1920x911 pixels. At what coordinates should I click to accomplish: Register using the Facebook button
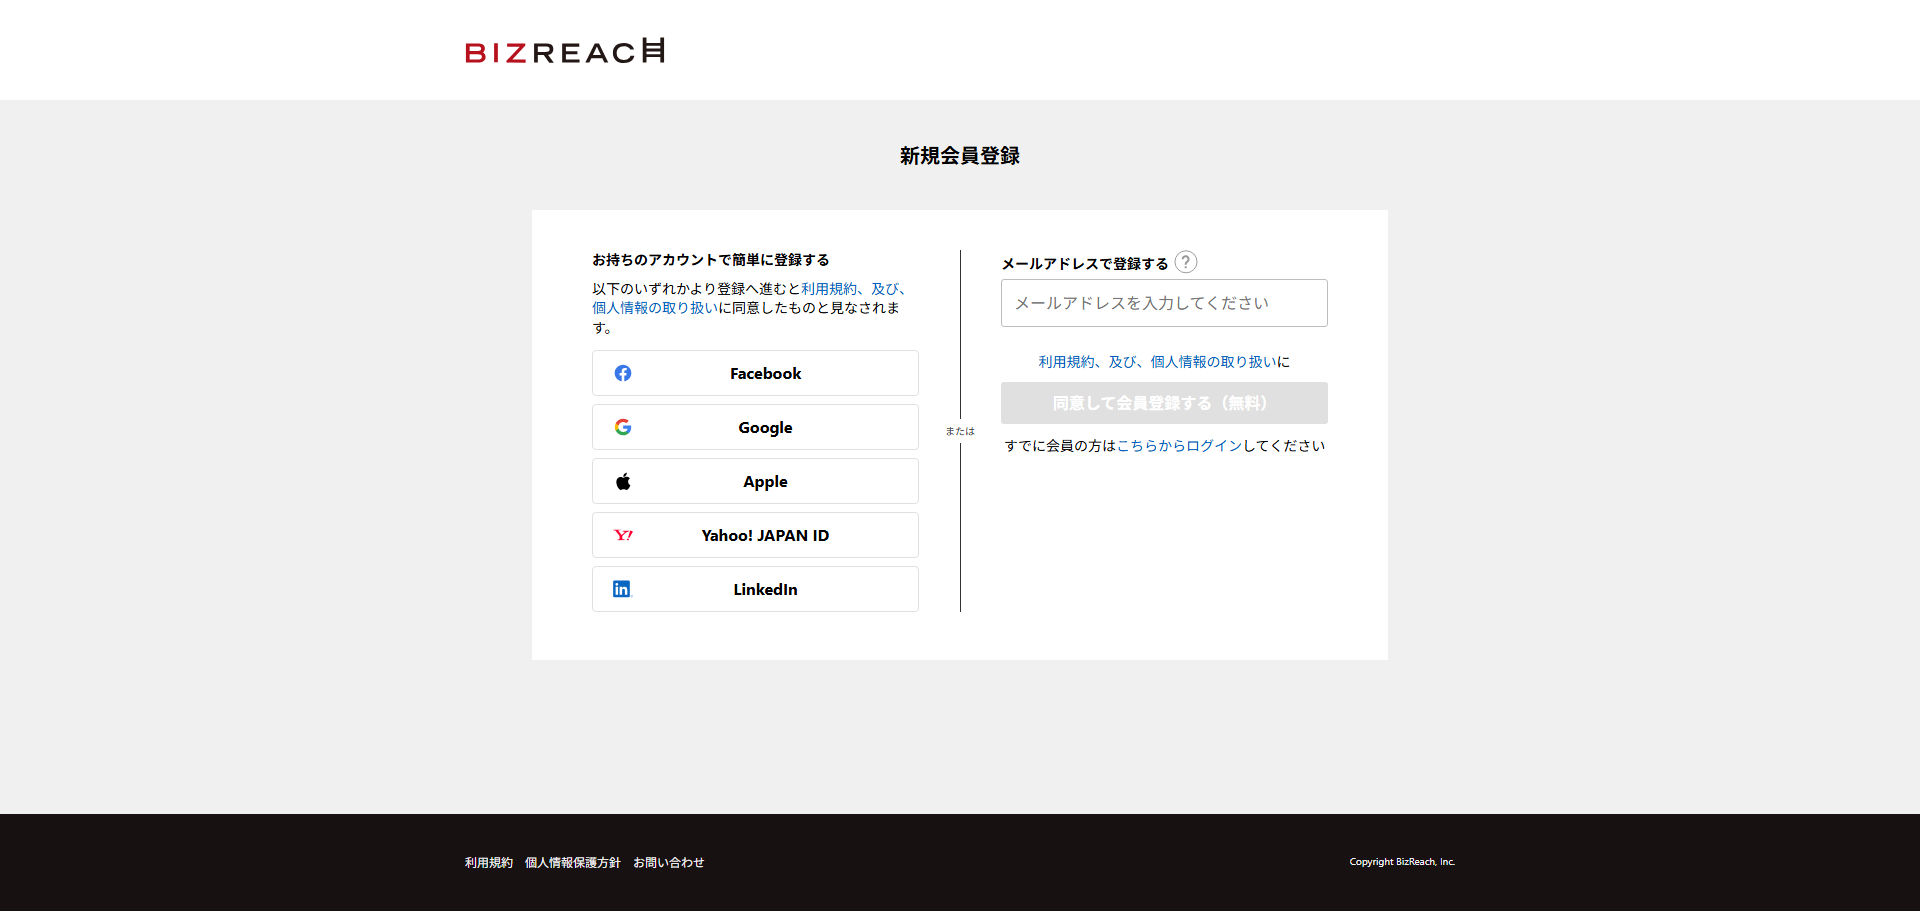pos(755,373)
